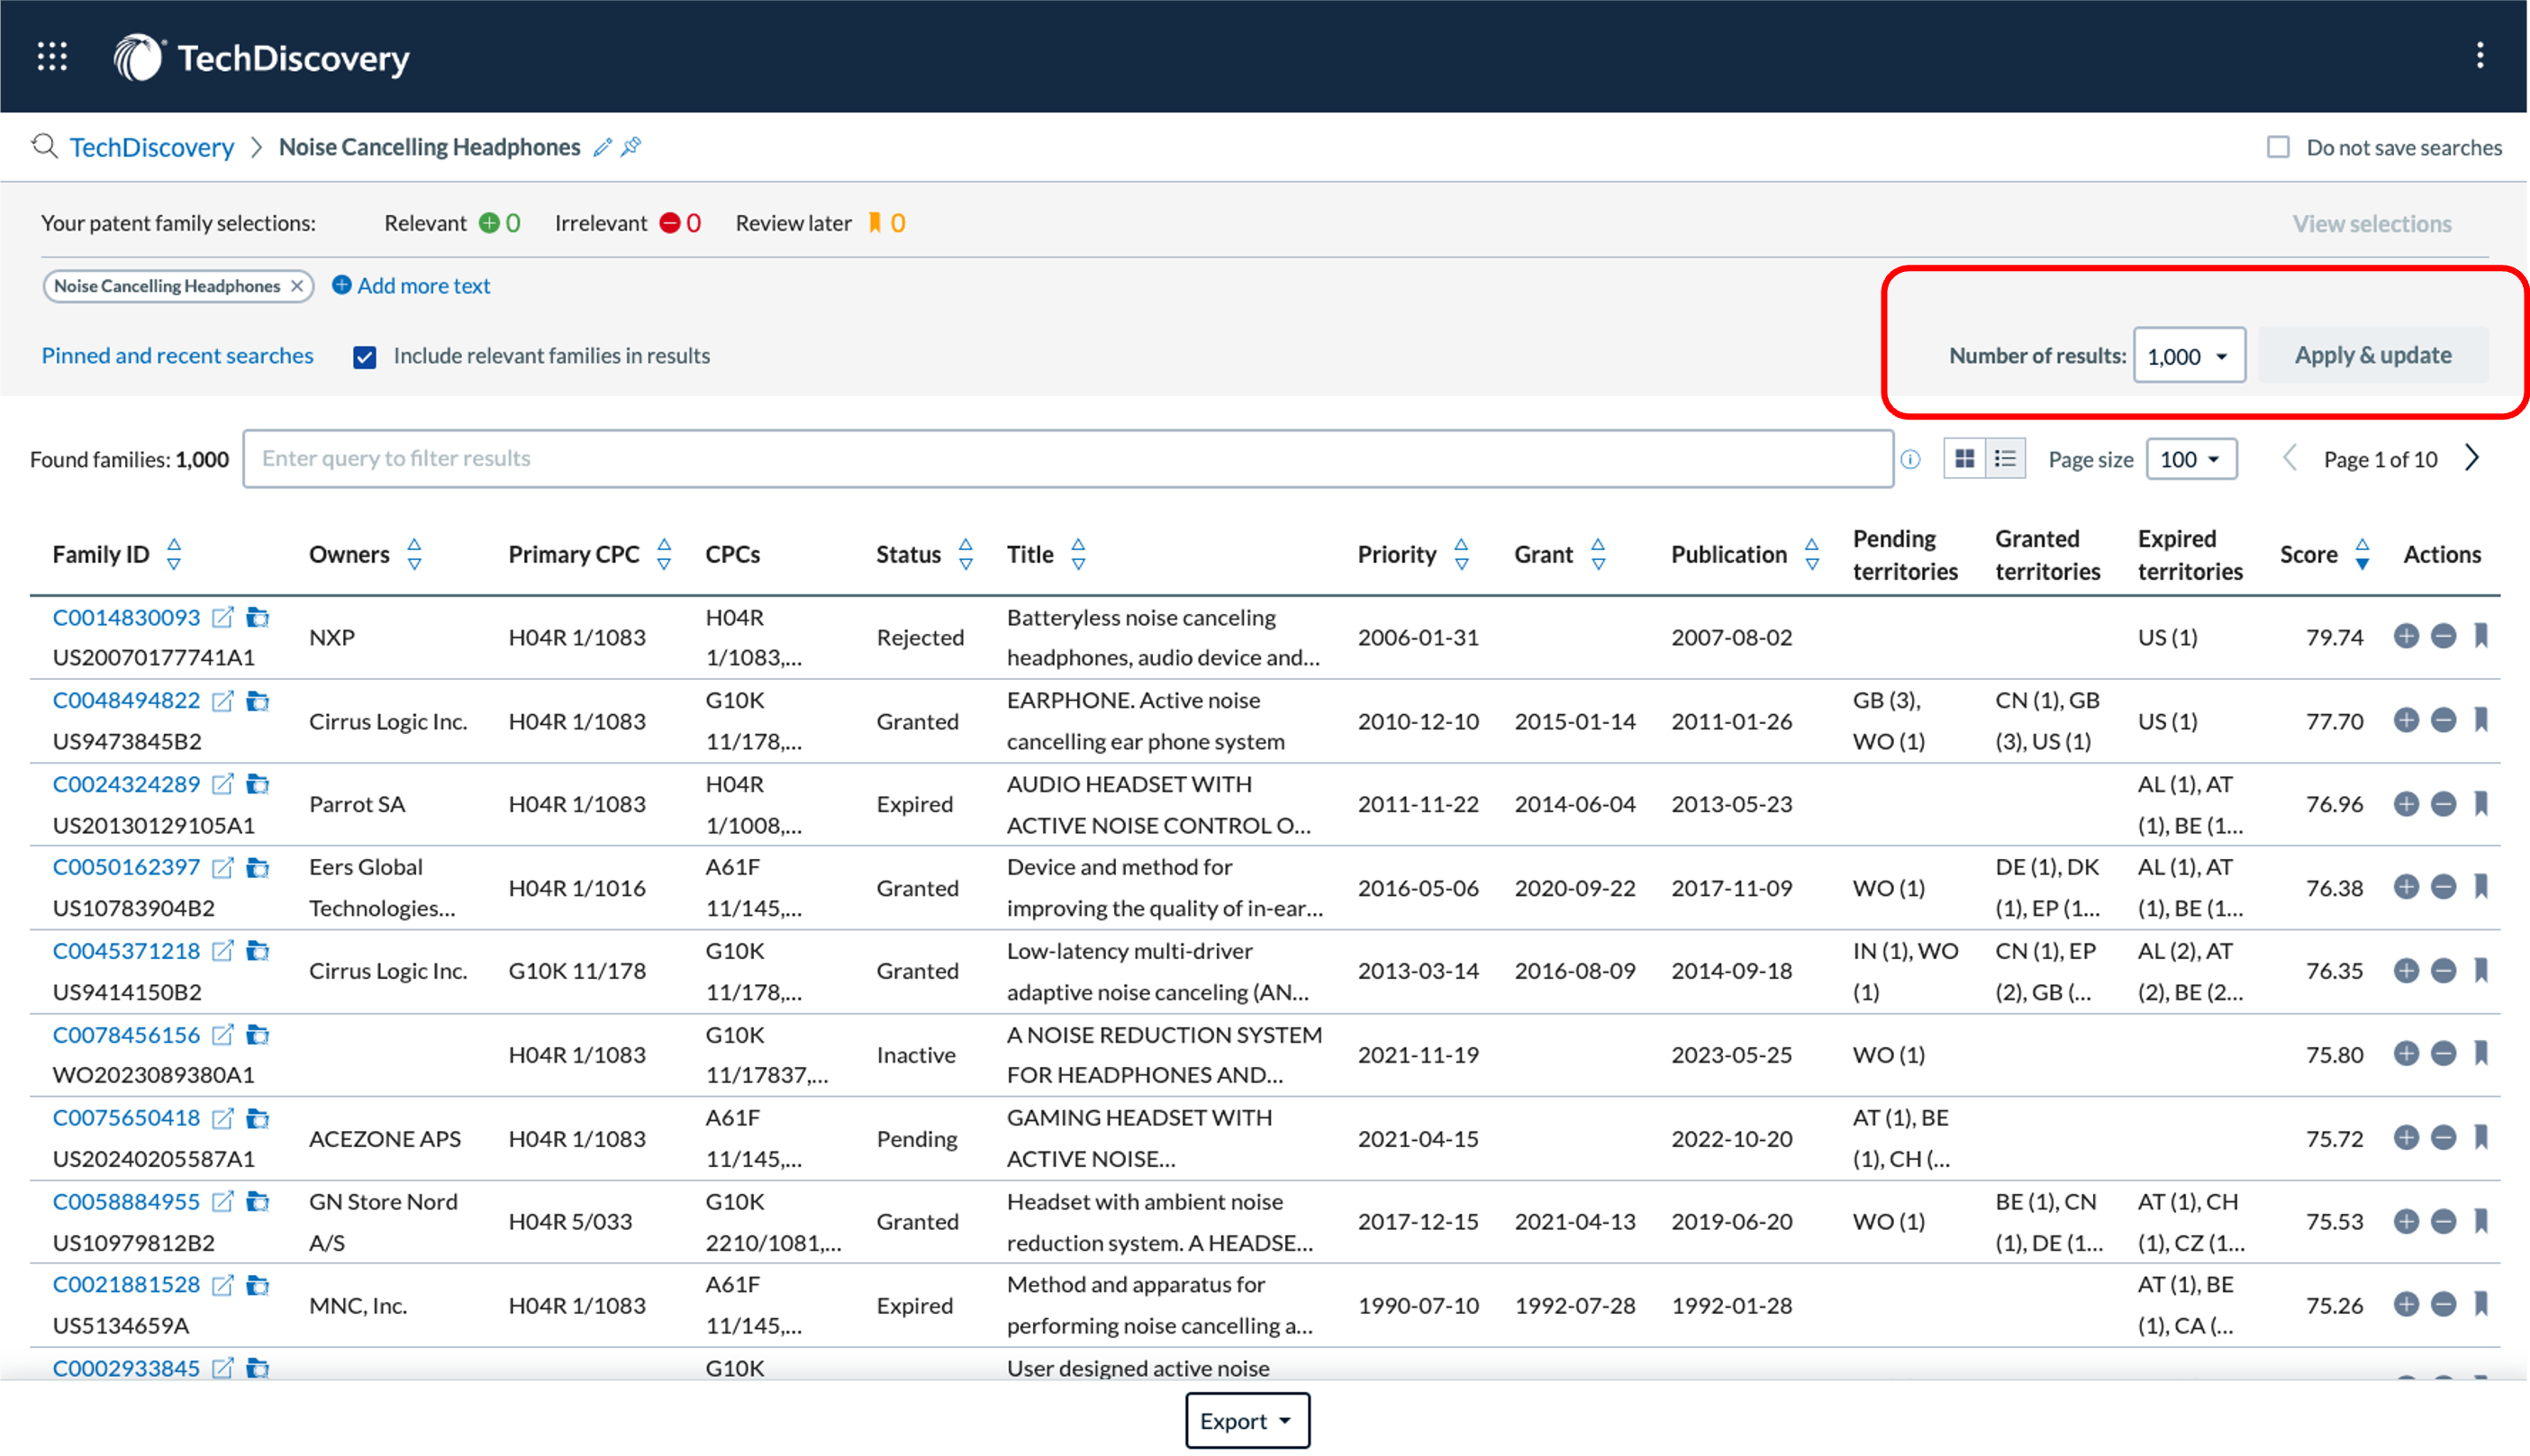The height and width of the screenshot is (1456, 2530).
Task: Toggle Do not save searches checkbox
Action: [x=2278, y=147]
